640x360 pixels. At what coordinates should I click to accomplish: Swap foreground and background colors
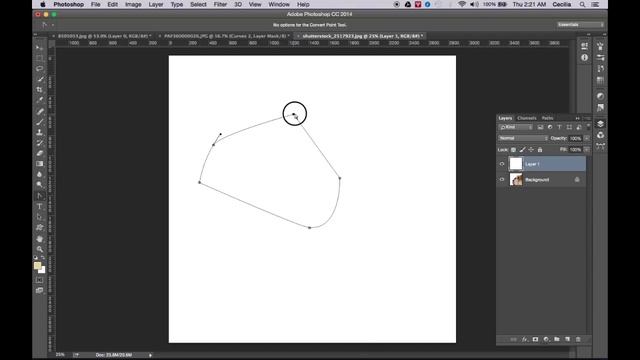click(x=43, y=258)
